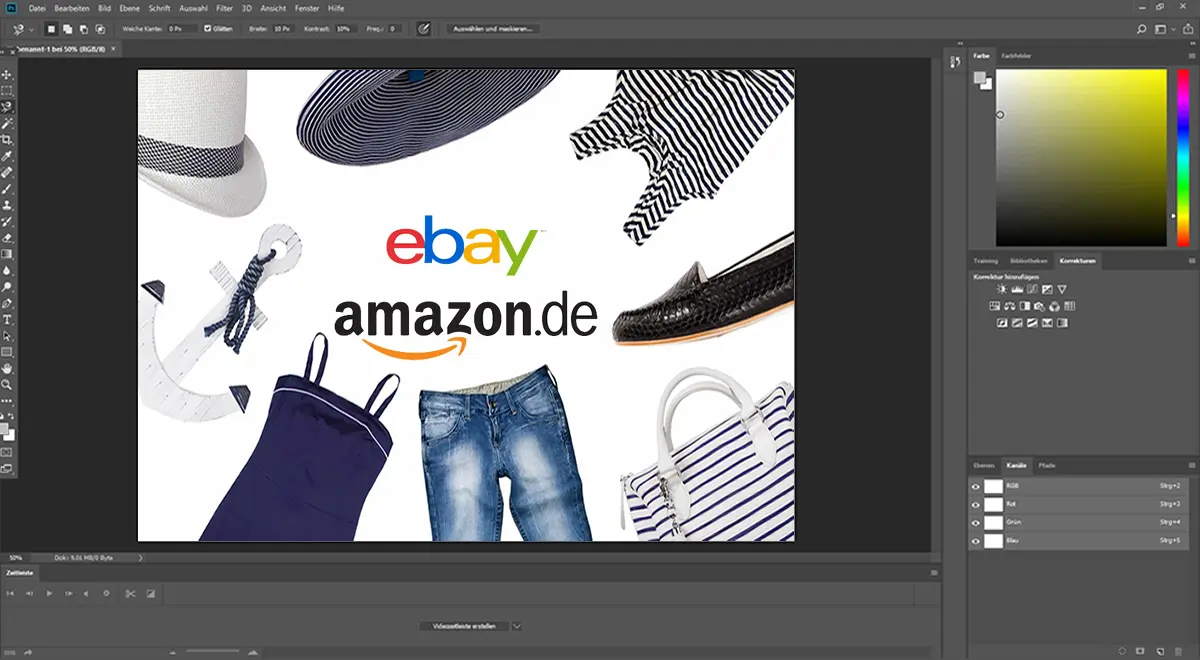Viewport: 1200px width, 660px height.
Task: Toggle the Glätten checkbox
Action: point(207,29)
